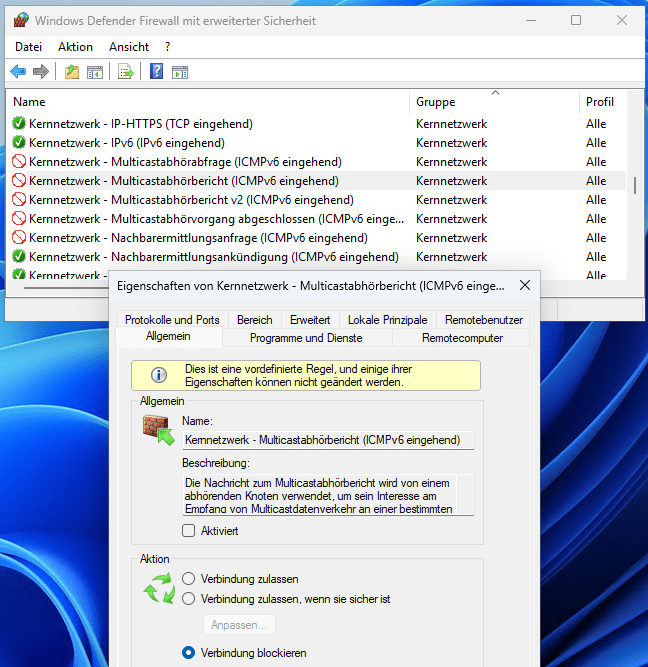The height and width of the screenshot is (667, 648).
Task: Switch to Programme und Dienste tab
Action: point(306,338)
